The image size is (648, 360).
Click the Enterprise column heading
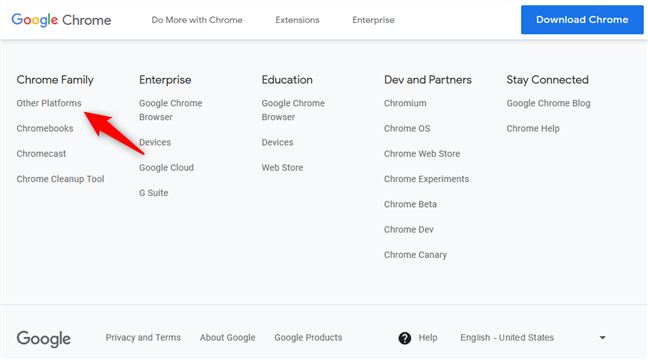point(165,80)
